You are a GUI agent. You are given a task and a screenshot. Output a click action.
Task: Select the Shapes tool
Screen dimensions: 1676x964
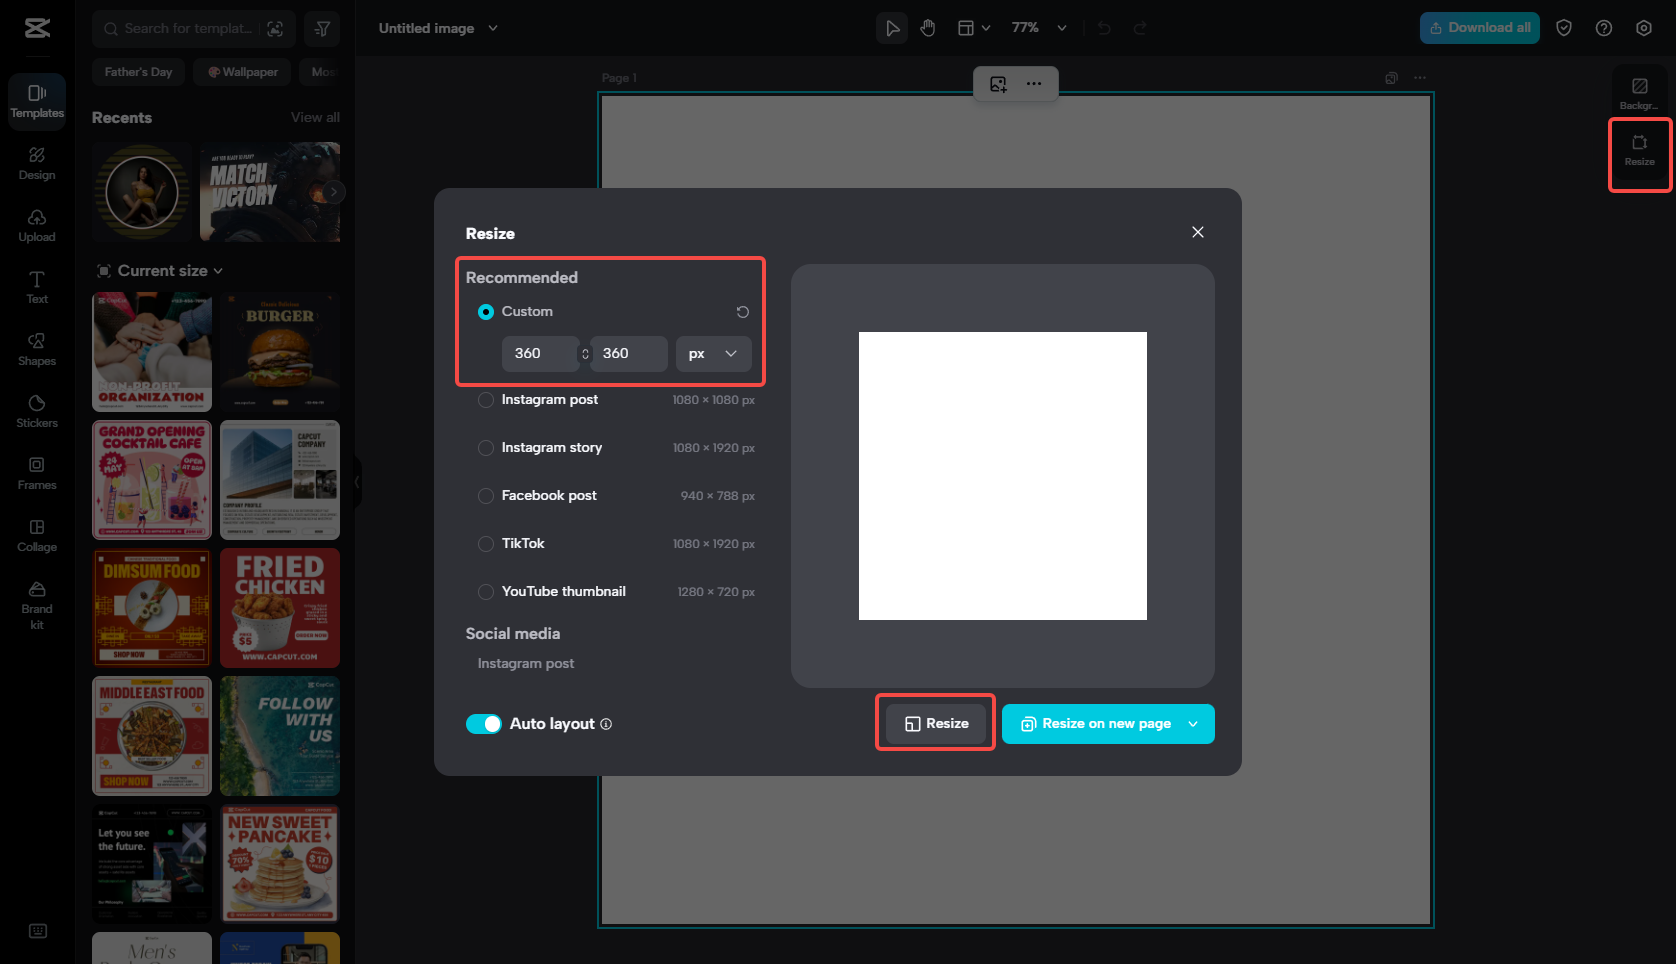click(36, 350)
